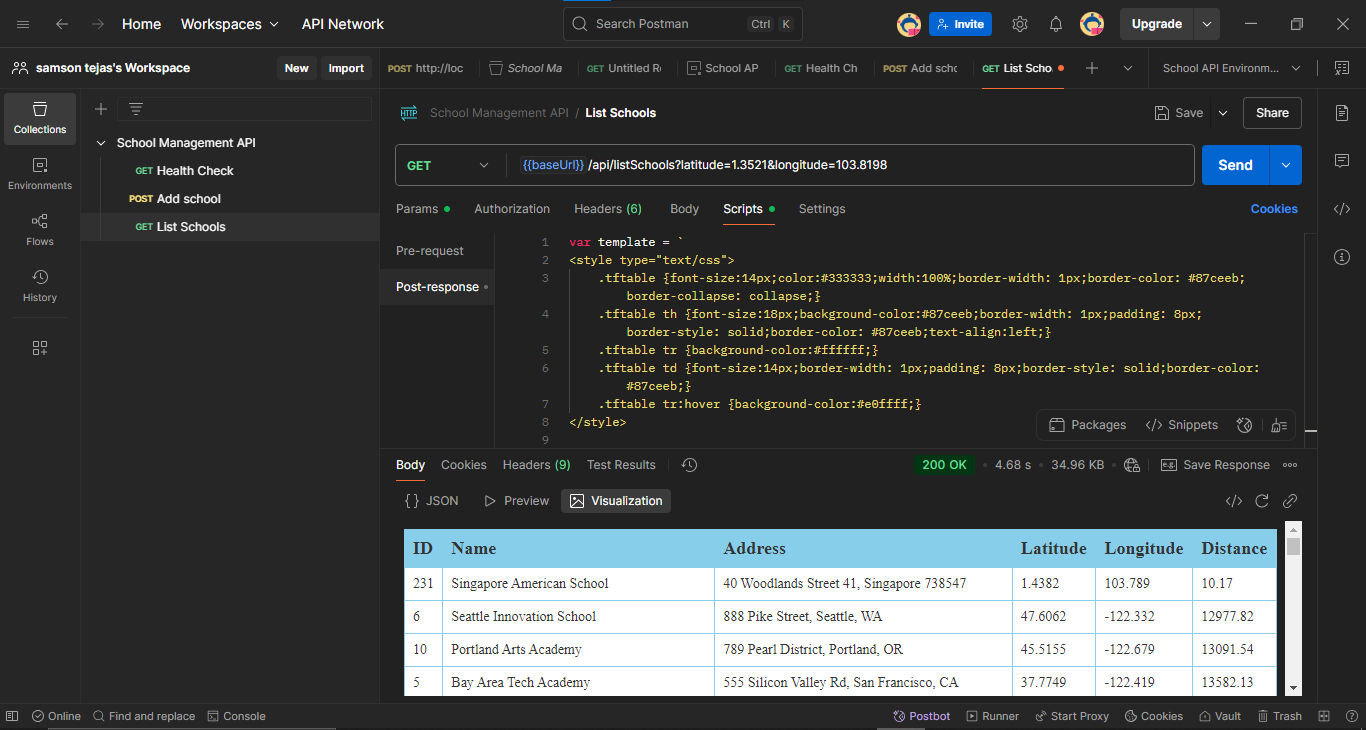Open the Save options dropdown arrow
1366x730 pixels.
[x=1223, y=113]
